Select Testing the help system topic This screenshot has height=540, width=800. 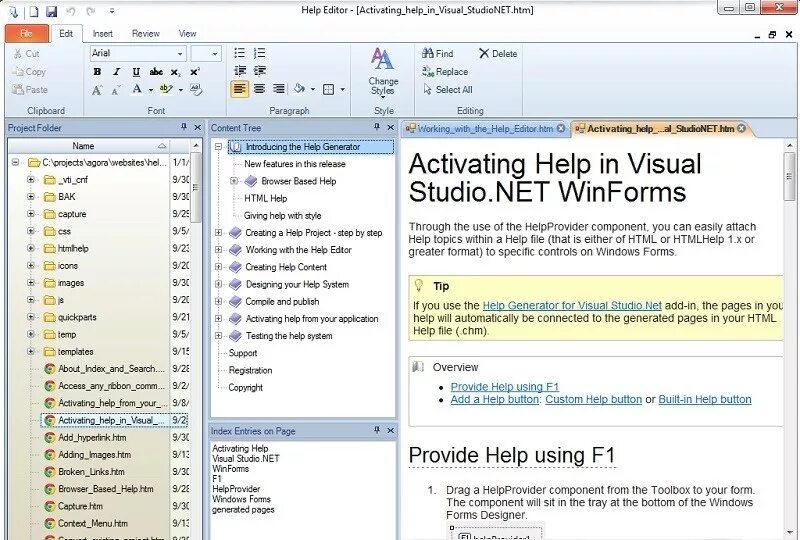point(289,336)
